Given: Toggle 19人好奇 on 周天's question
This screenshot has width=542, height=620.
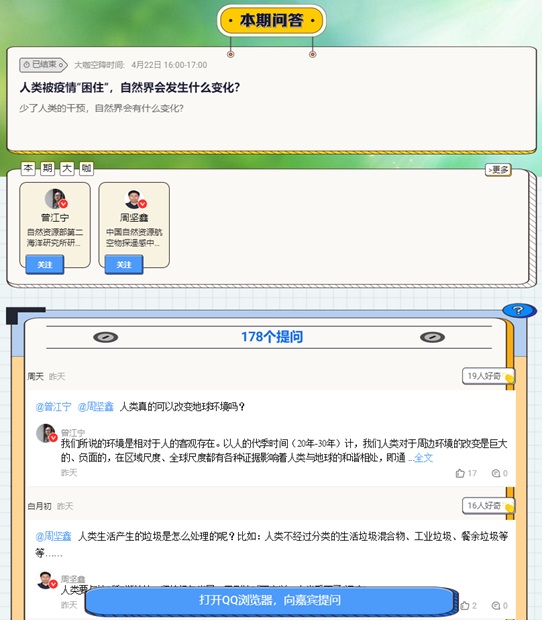Looking at the screenshot, I should pos(488,376).
